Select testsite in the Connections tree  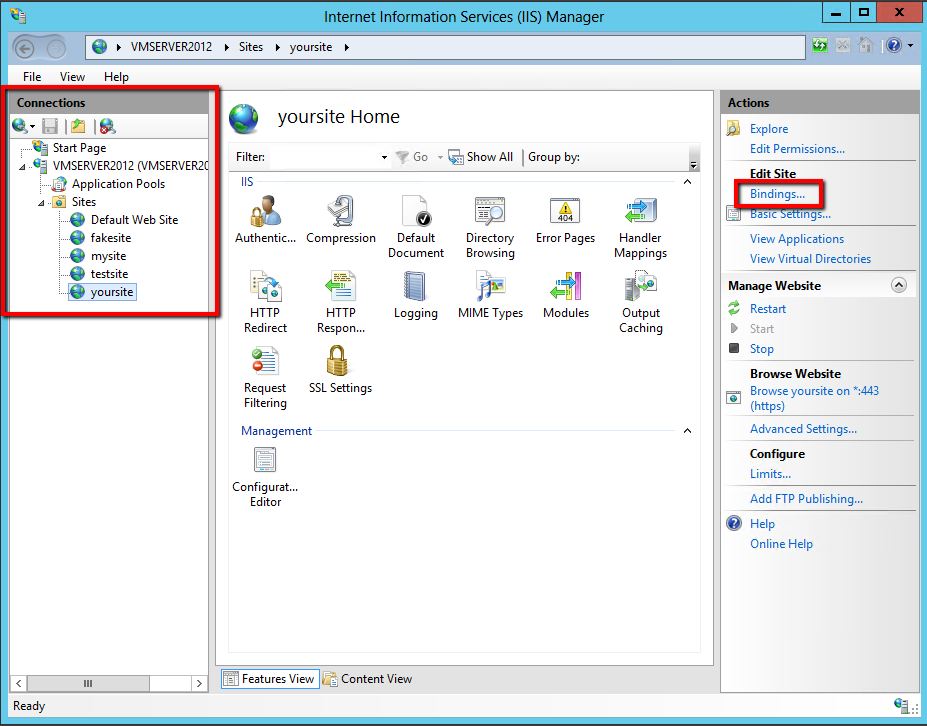(x=109, y=274)
